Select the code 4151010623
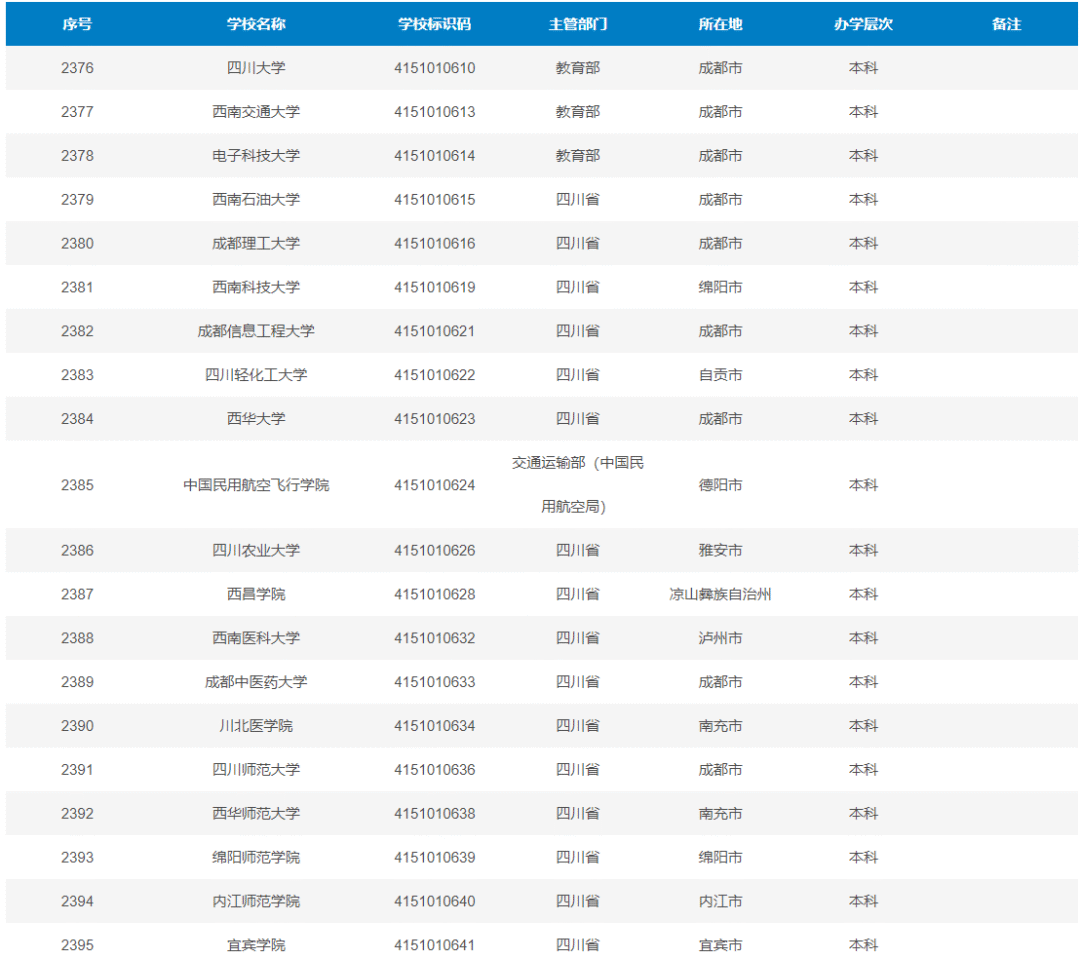Image resolution: width=1080 pixels, height=959 pixels. [x=435, y=419]
